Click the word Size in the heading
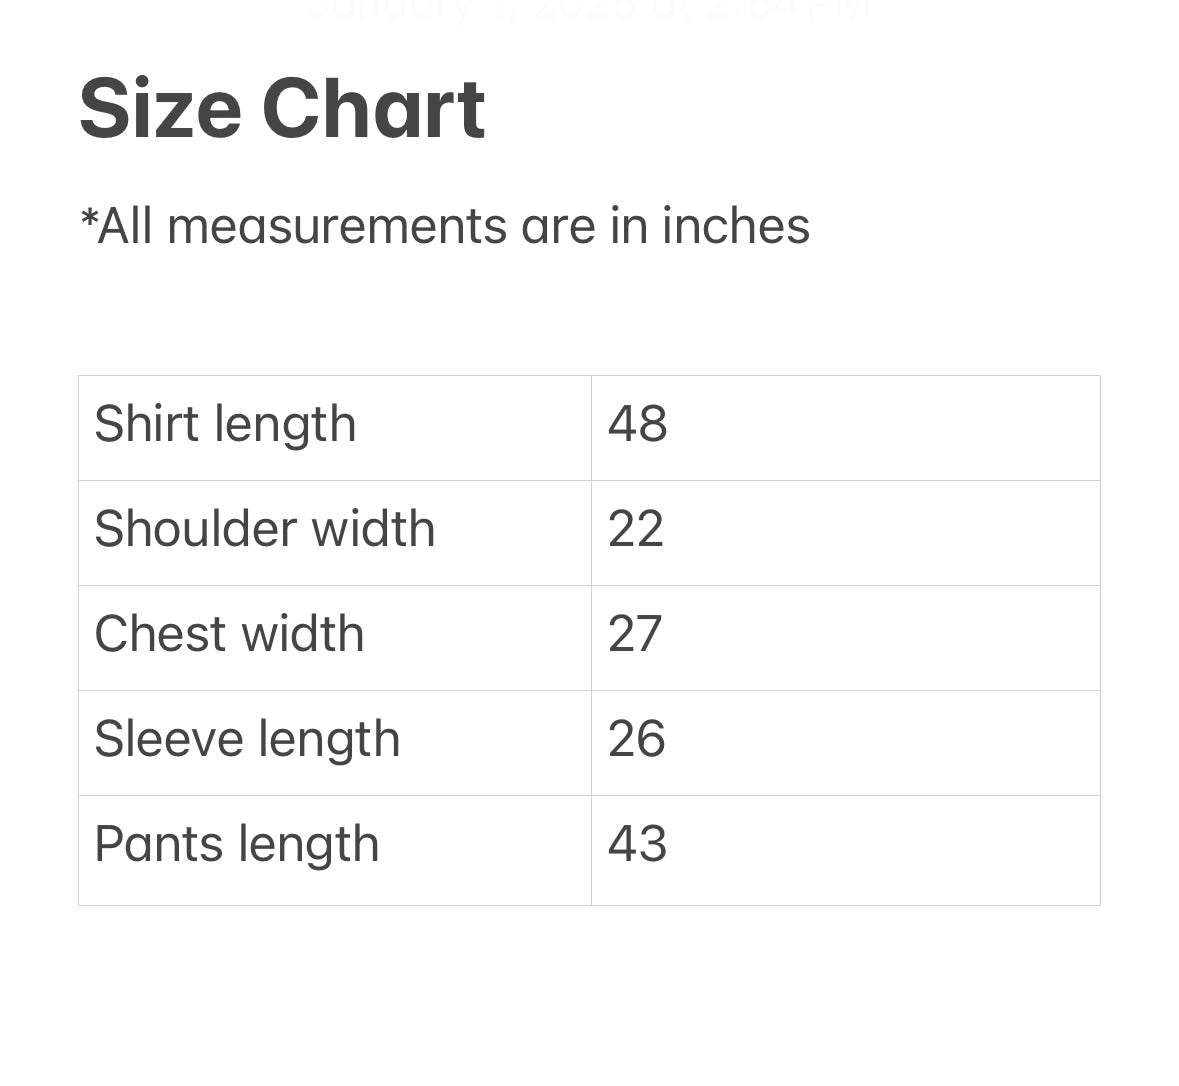 (x=160, y=109)
